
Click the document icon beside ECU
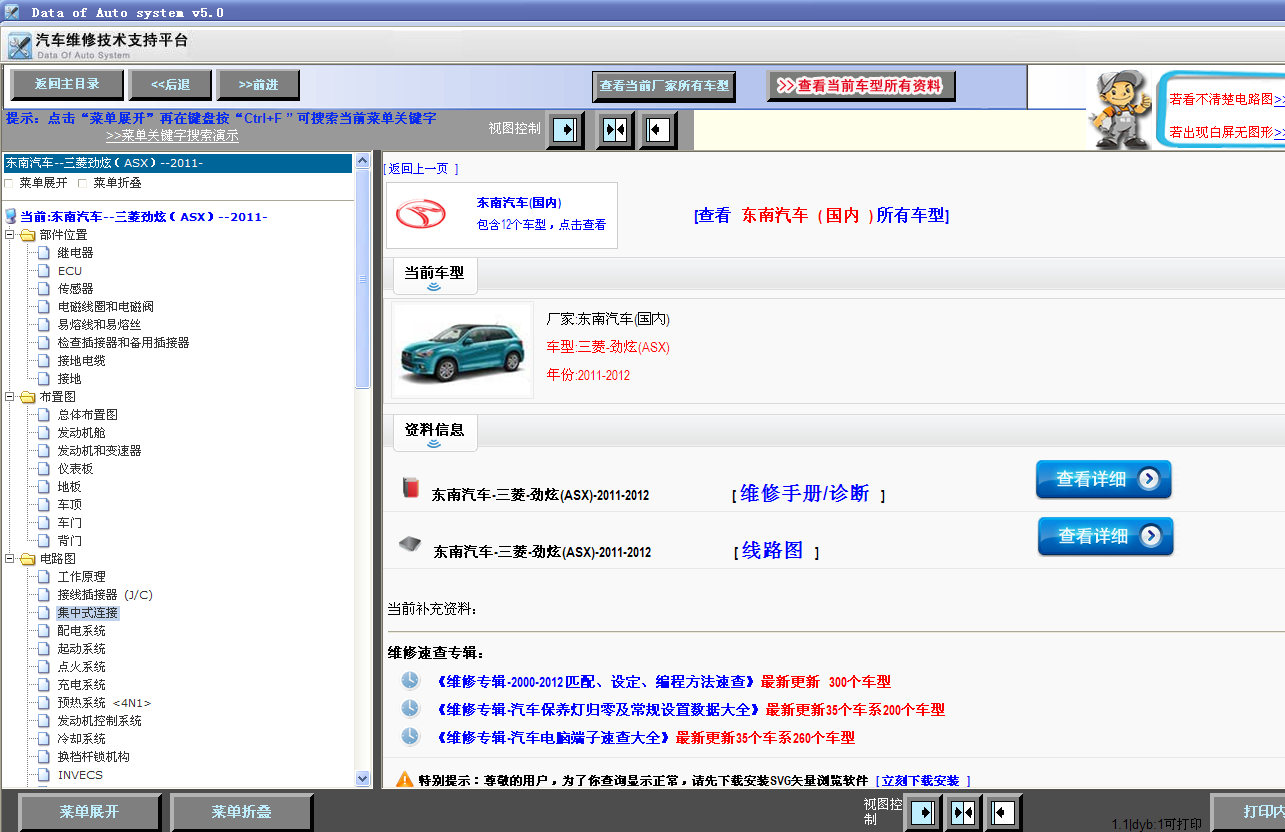(44, 271)
